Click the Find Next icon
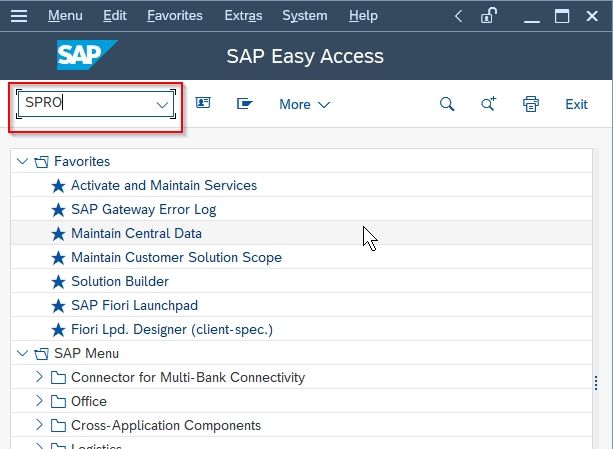The width and height of the screenshot is (613, 449). 489,104
